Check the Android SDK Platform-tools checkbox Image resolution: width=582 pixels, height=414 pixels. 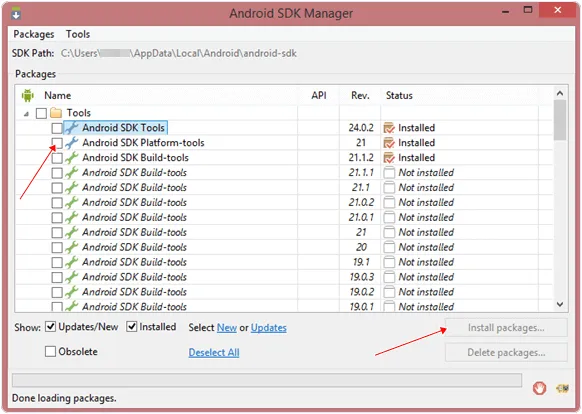point(57,143)
